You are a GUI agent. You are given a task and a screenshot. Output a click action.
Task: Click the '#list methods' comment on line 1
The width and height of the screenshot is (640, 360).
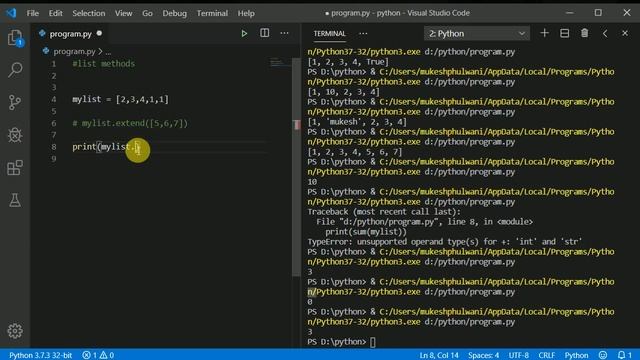click(104, 64)
